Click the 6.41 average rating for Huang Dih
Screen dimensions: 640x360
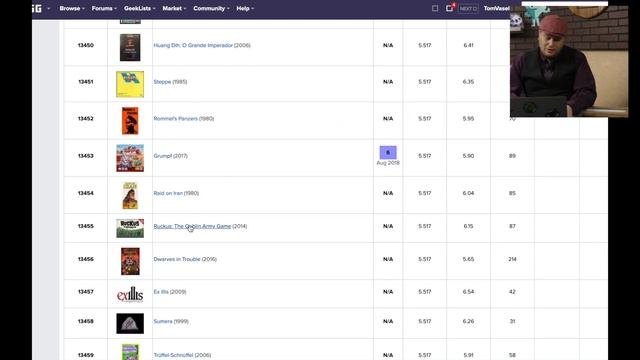(468, 45)
